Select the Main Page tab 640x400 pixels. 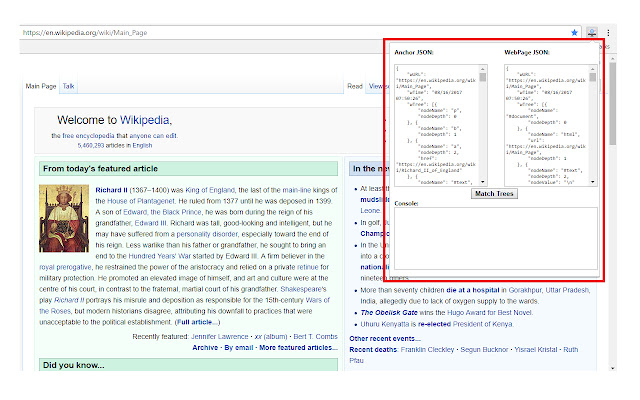(x=42, y=87)
